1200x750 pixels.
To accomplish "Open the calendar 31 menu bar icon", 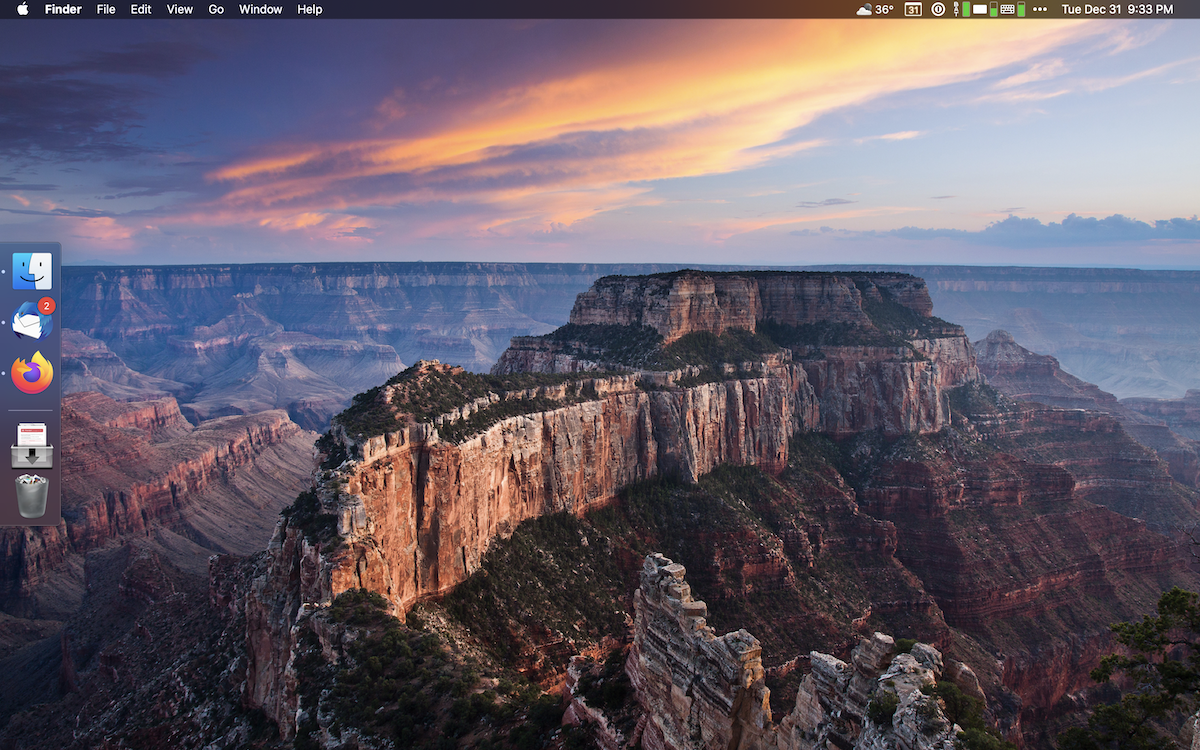I will click(x=913, y=9).
